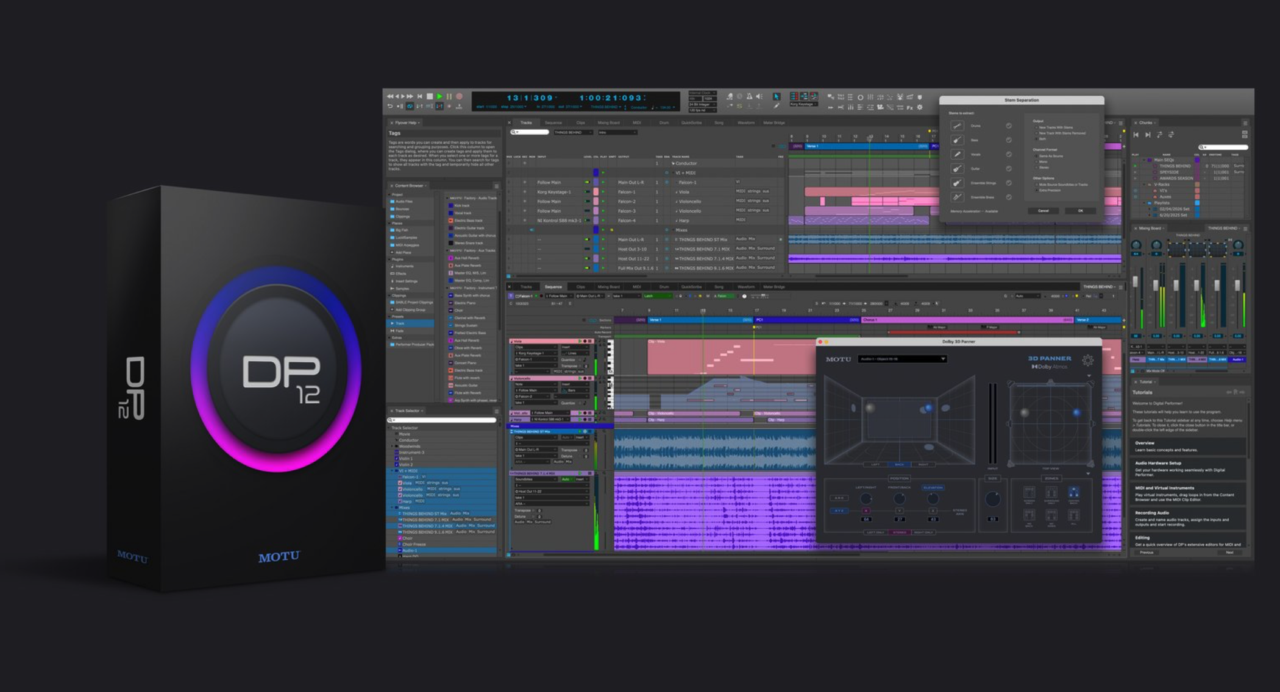Collapse Playlists in the Chunks list
Viewport: 1280px width, 692px height.
[1144, 203]
